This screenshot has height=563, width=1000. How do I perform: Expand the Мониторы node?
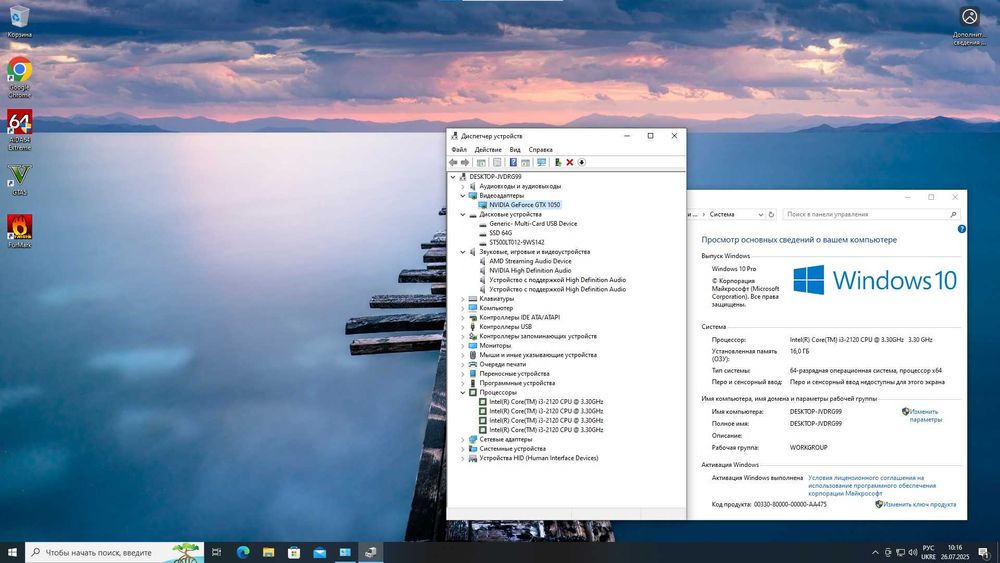pyautogui.click(x=463, y=346)
